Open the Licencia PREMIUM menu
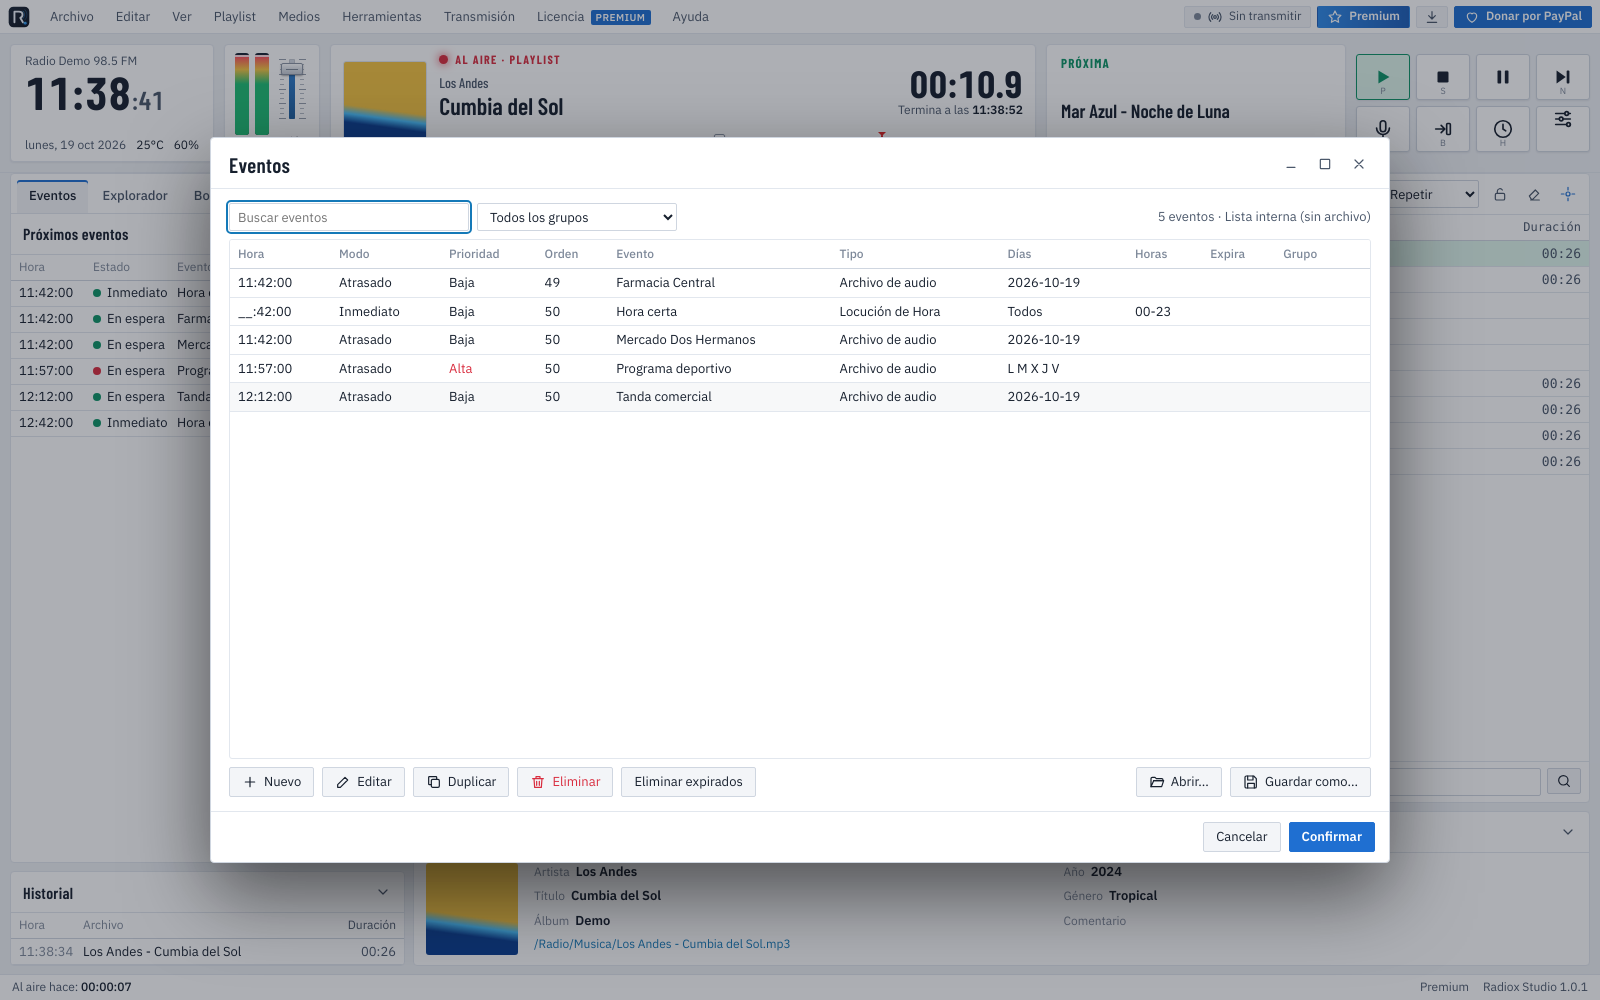 pyautogui.click(x=593, y=17)
